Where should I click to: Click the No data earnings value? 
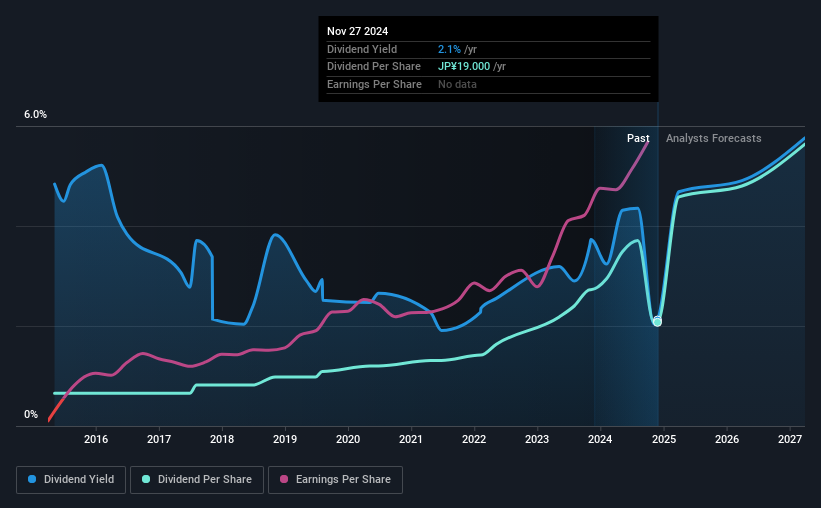(x=457, y=84)
